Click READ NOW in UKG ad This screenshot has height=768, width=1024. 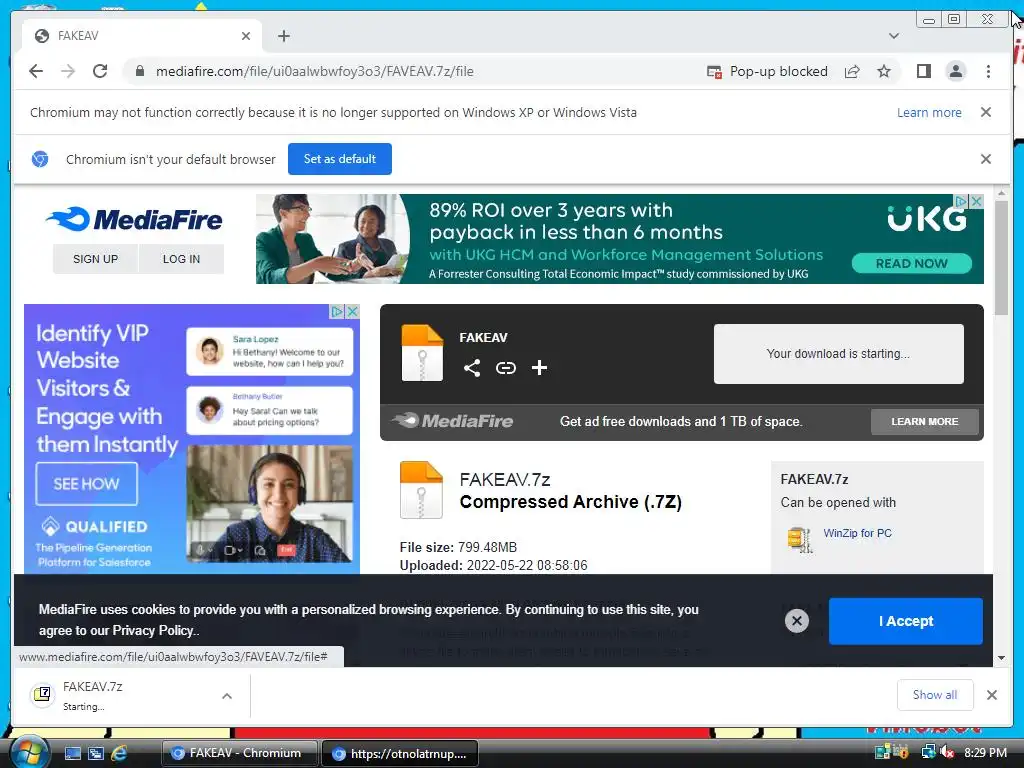click(912, 263)
